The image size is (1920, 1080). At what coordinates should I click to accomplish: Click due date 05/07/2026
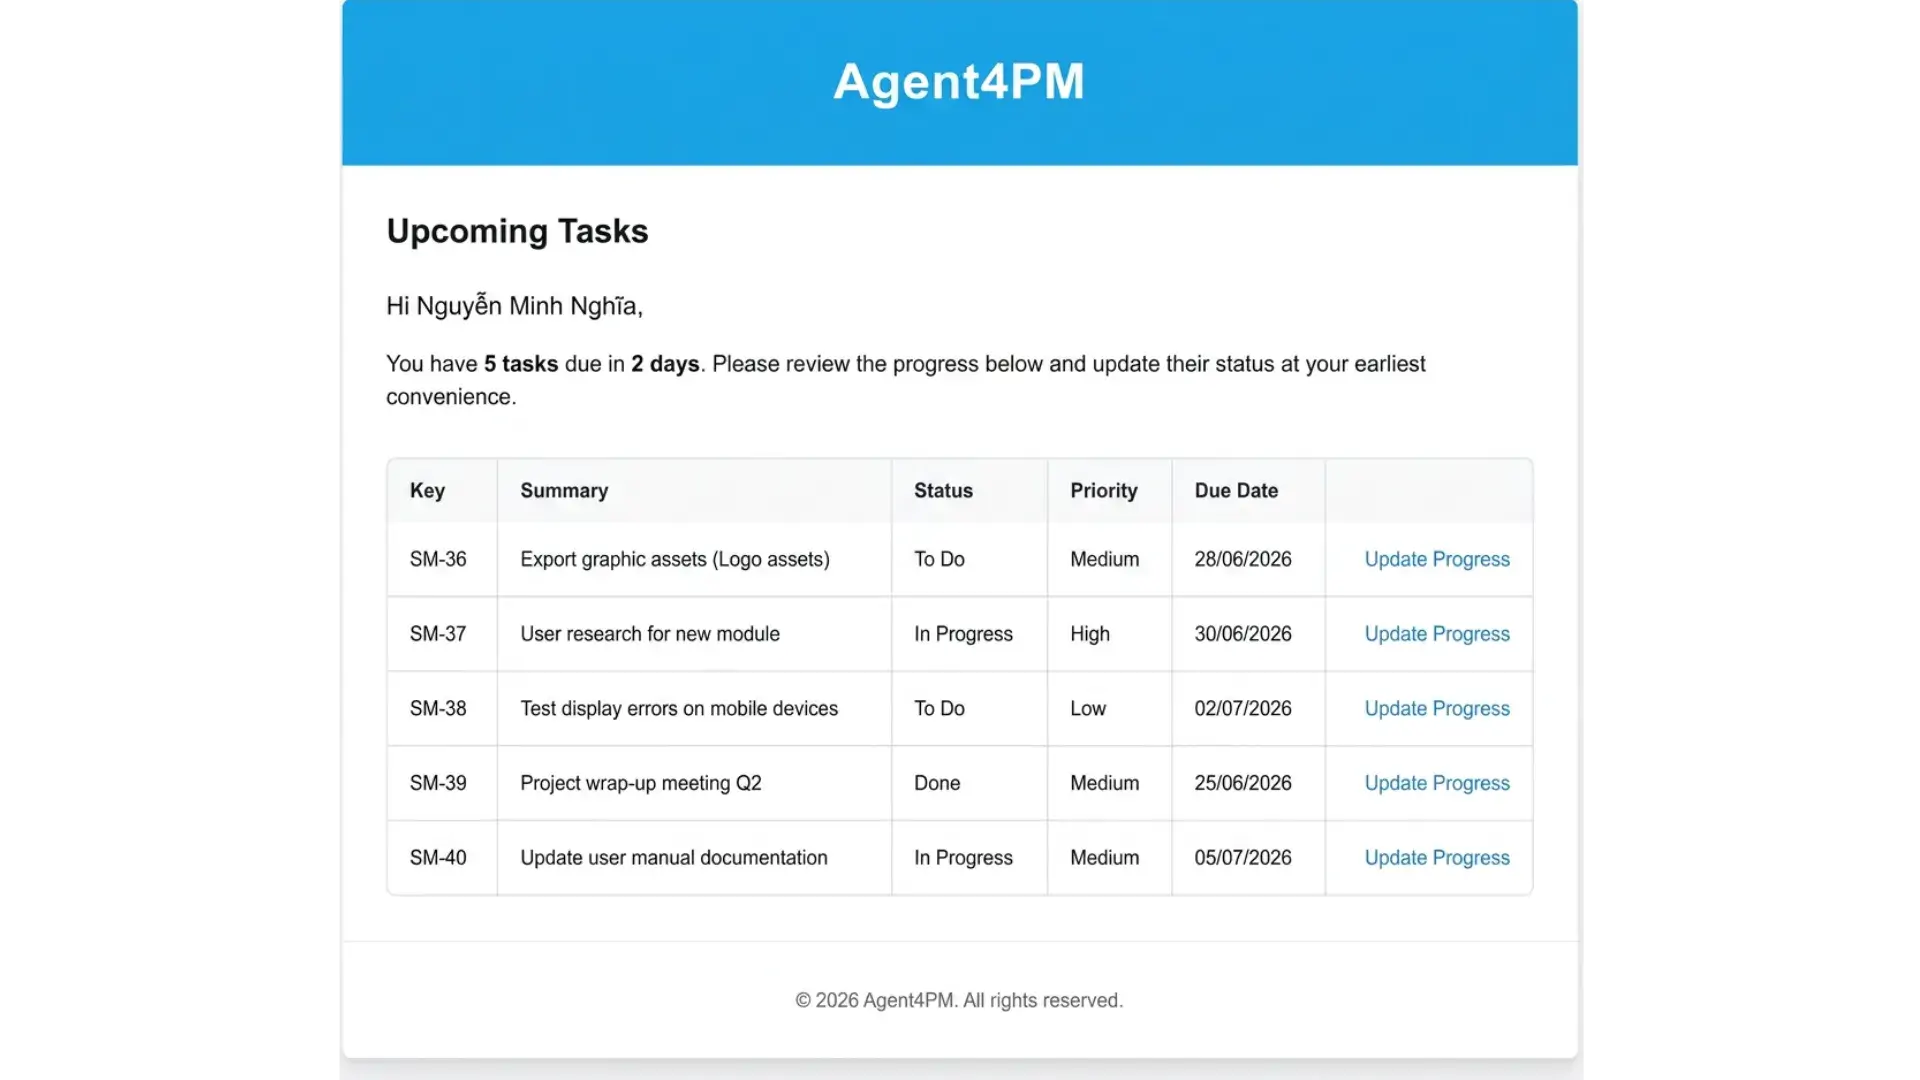1243,858
